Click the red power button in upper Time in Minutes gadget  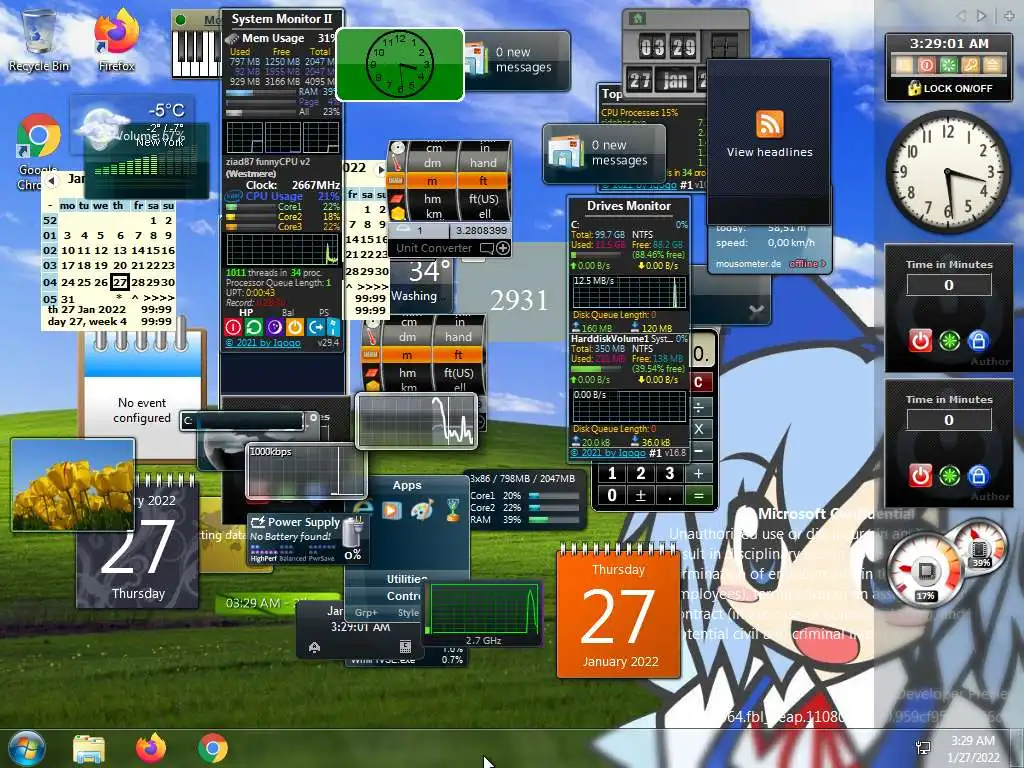click(920, 341)
